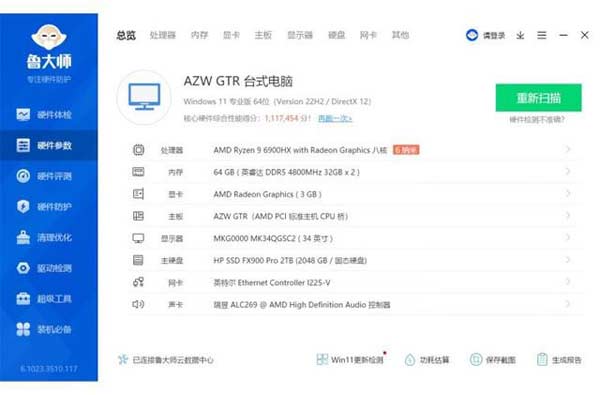Click 生成报告 generate report button
The image size is (600, 395).
[559, 360]
